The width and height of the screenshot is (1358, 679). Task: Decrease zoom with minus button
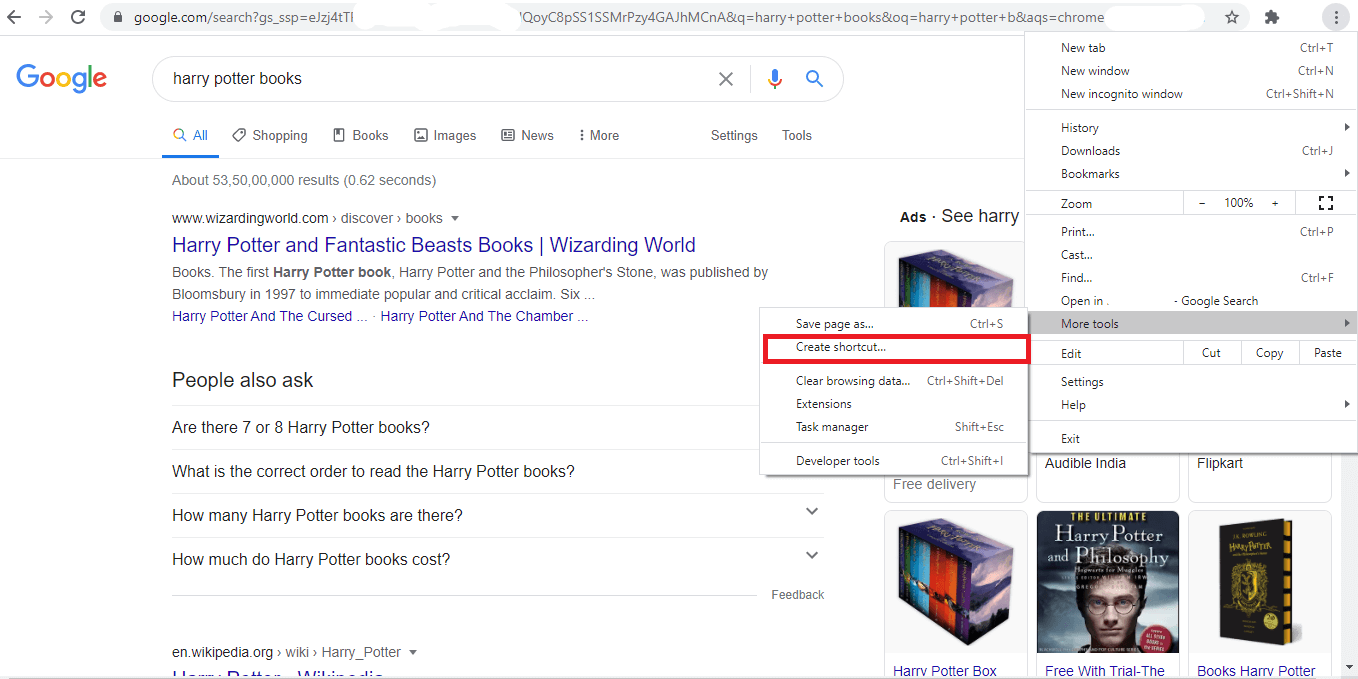pyautogui.click(x=1202, y=203)
